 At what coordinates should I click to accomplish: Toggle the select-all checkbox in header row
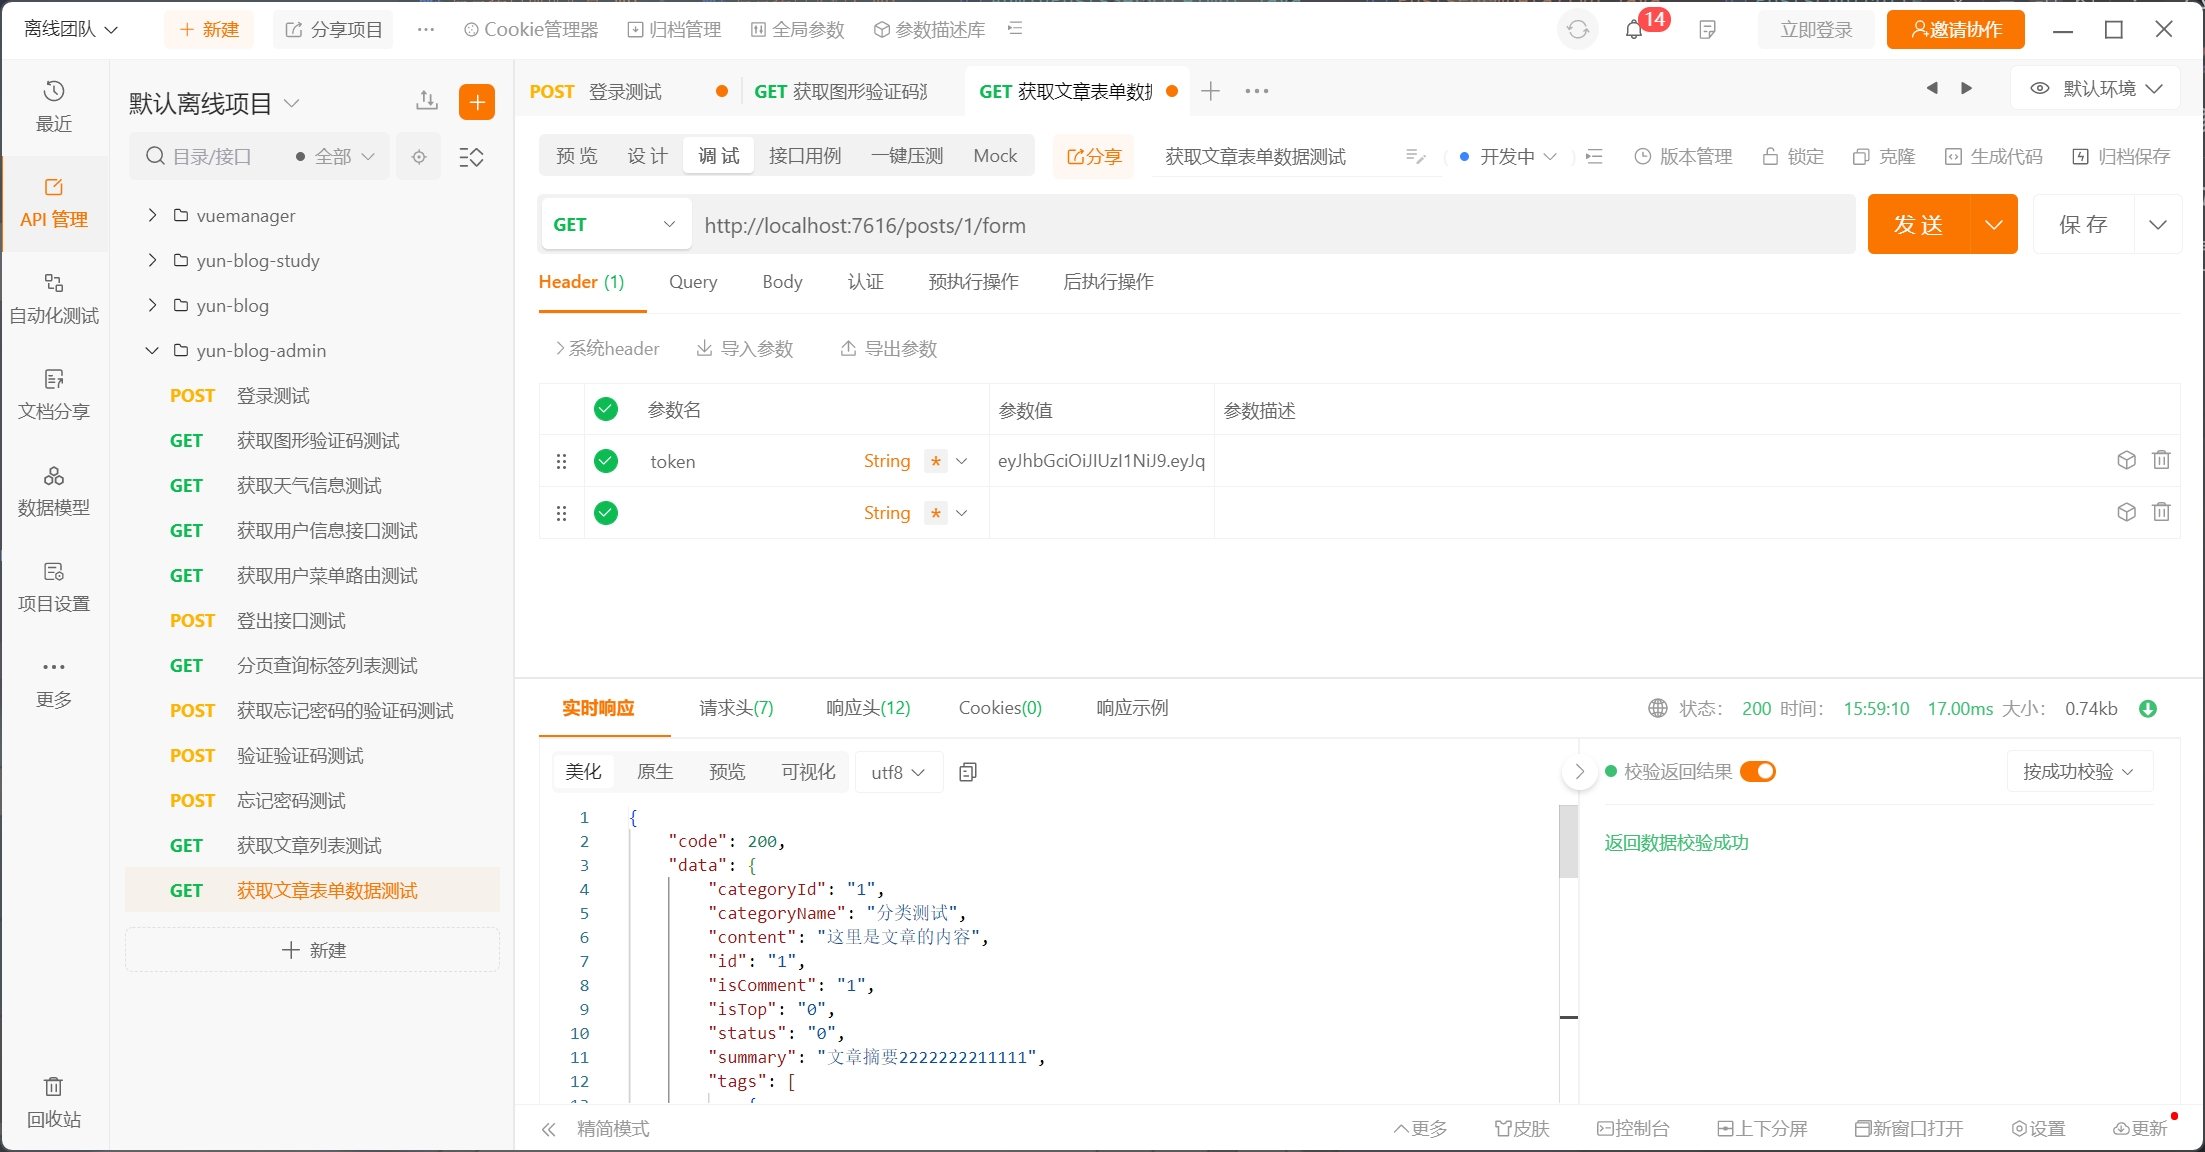pos(606,409)
